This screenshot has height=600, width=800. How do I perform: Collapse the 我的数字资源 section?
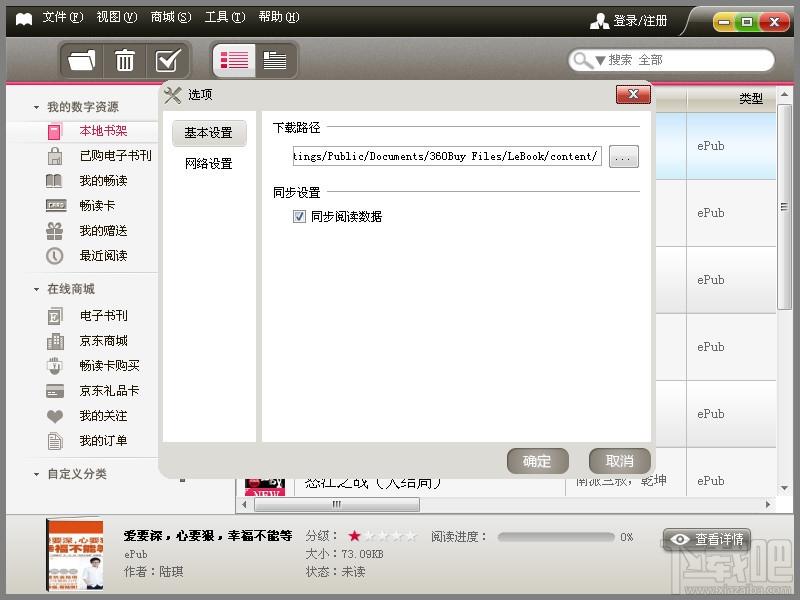point(36,107)
